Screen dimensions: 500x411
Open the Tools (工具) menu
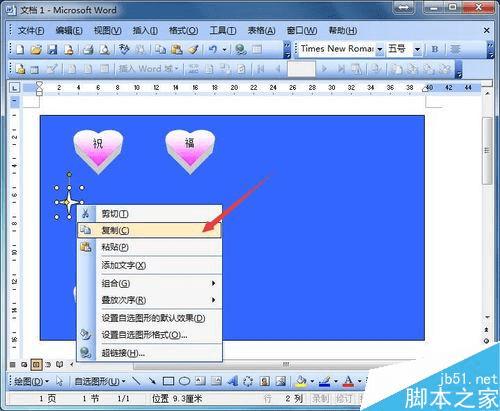click(222, 31)
